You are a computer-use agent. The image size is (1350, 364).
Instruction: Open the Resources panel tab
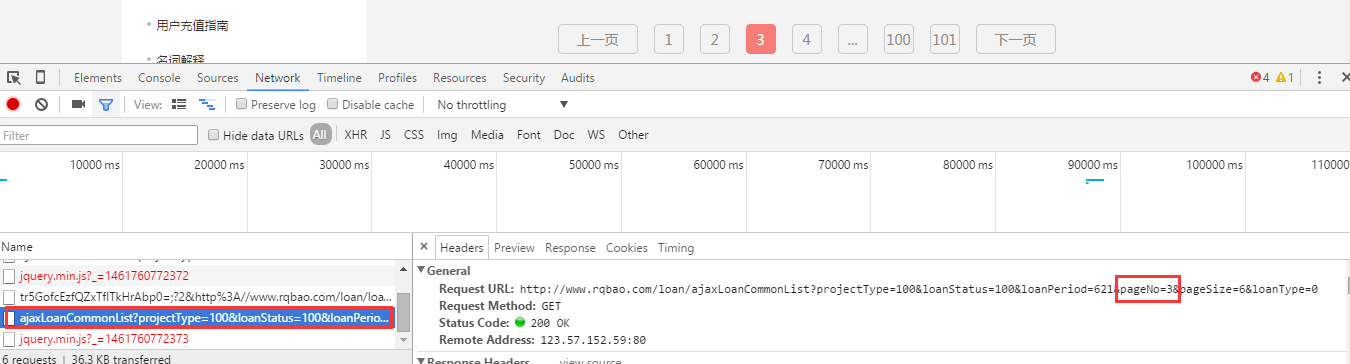pyautogui.click(x=459, y=77)
